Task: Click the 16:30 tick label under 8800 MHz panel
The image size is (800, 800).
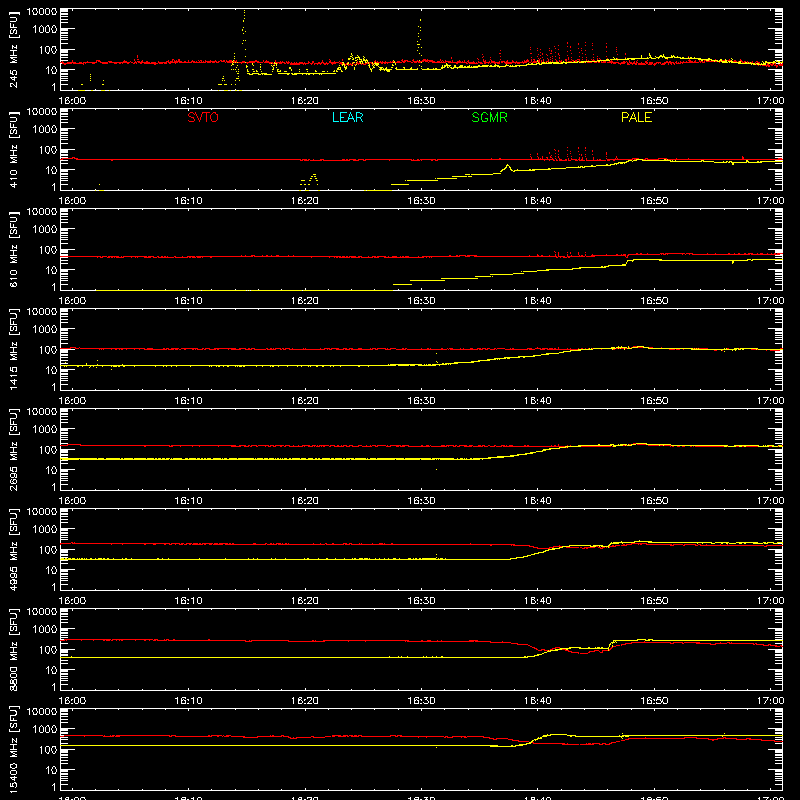Action: pyautogui.click(x=421, y=701)
